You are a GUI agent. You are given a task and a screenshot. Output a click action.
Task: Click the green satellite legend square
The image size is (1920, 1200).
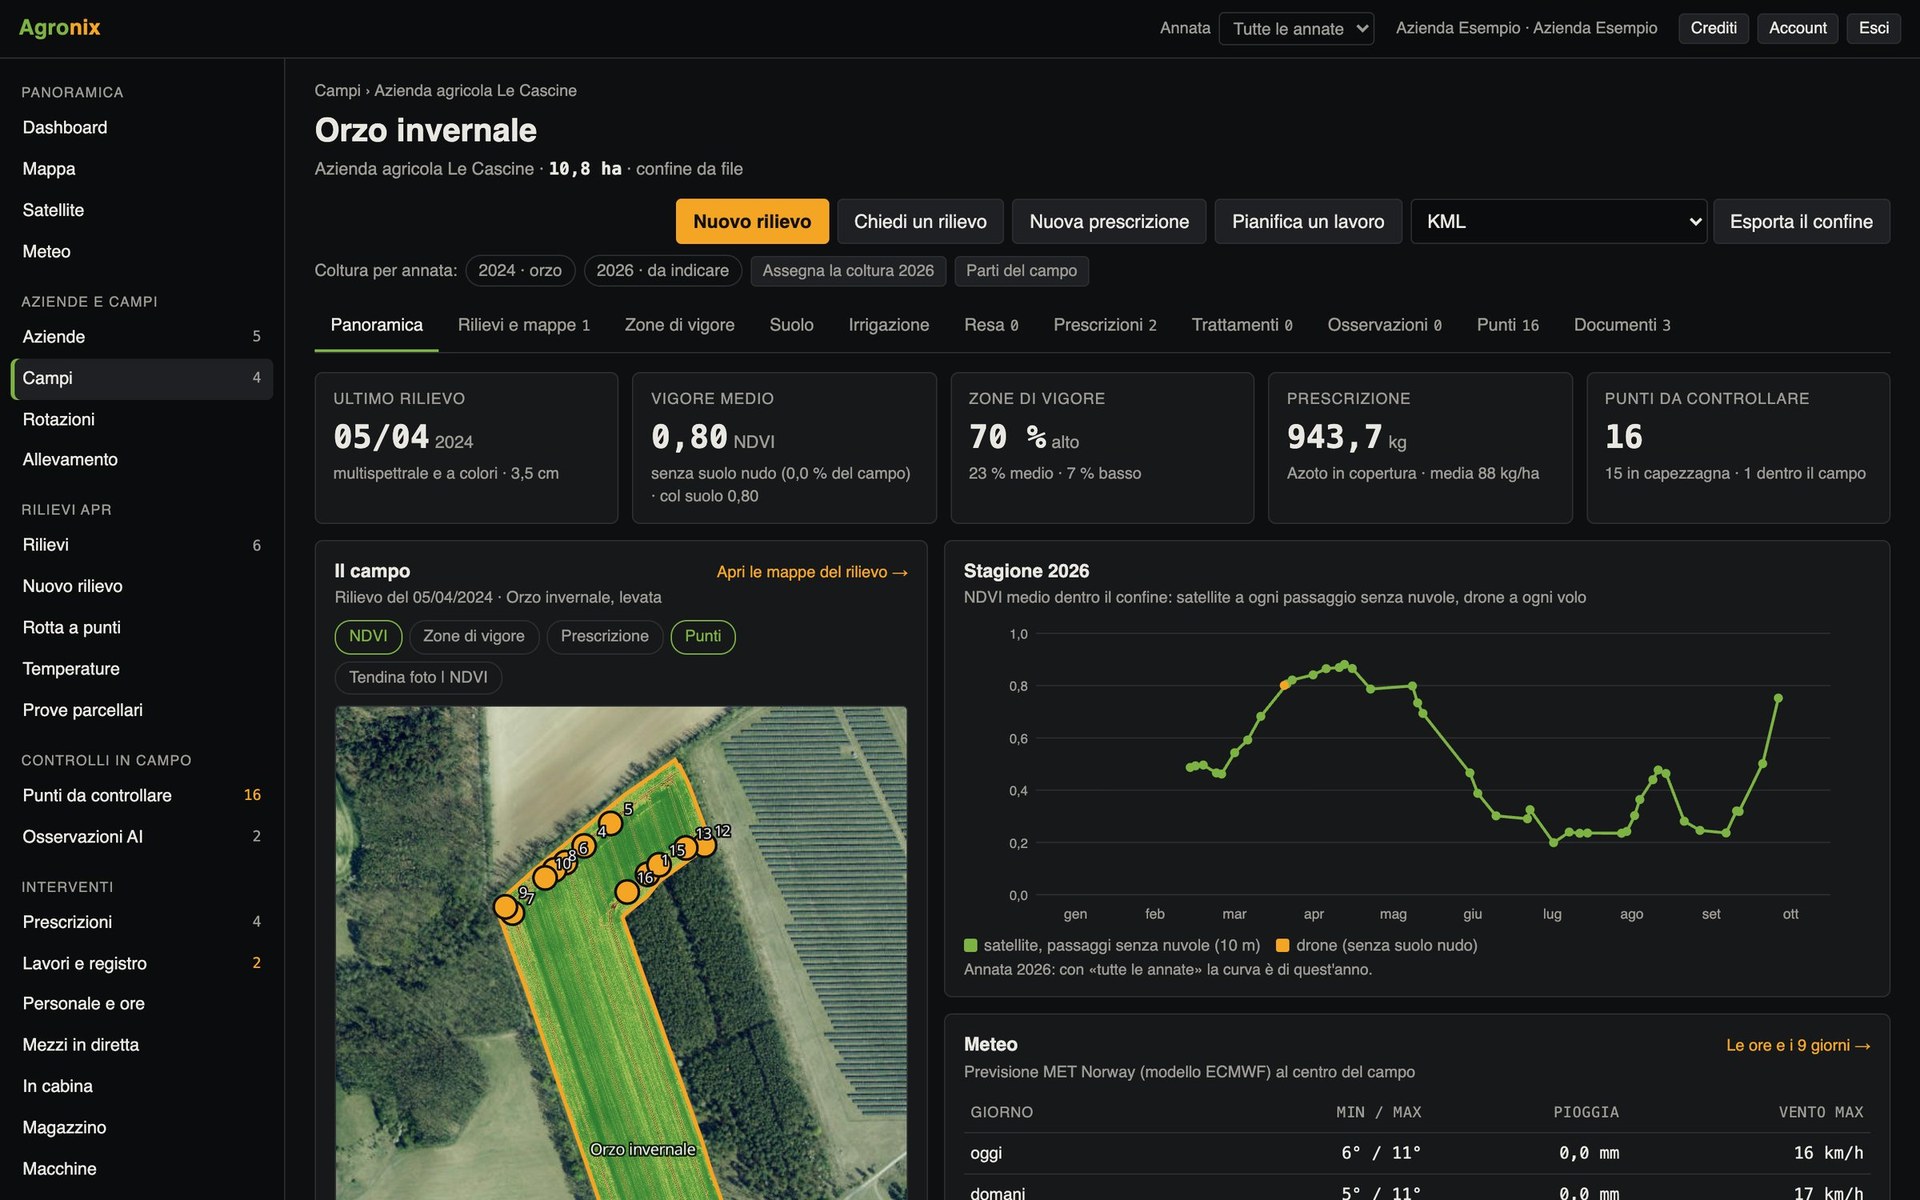[x=970, y=945]
